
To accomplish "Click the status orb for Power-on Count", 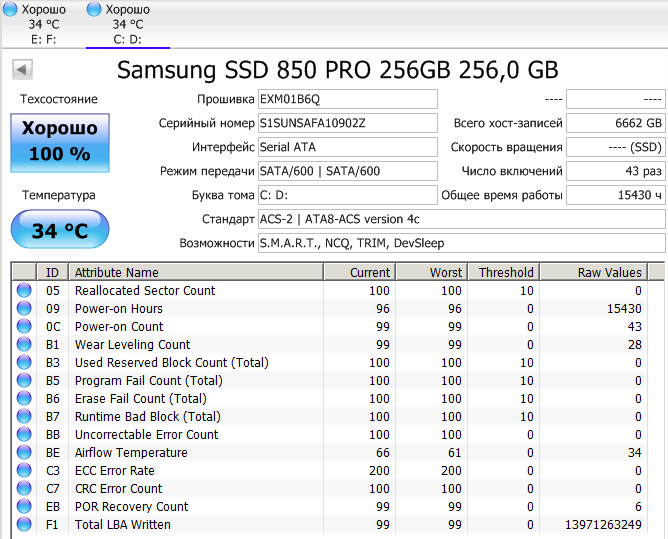I will (x=24, y=326).
